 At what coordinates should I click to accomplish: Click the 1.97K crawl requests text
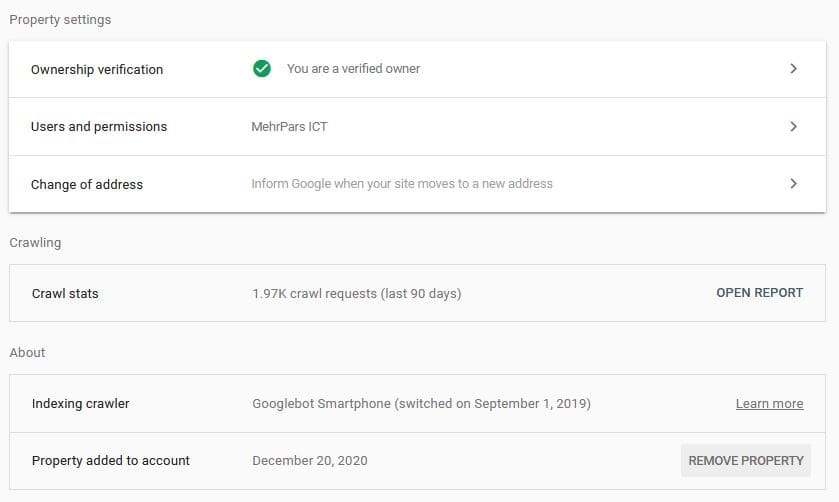356,294
